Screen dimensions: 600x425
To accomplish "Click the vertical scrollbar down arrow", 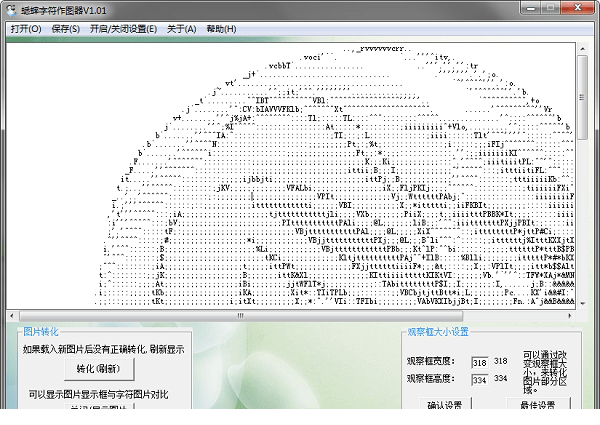I will point(582,303).
